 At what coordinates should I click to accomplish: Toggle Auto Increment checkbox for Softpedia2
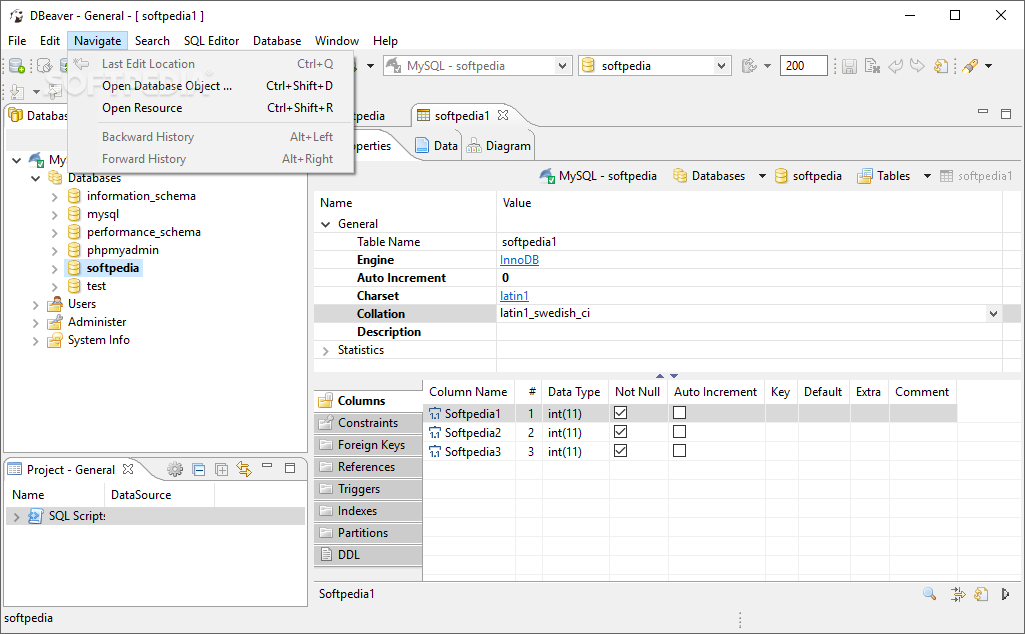[x=679, y=431]
